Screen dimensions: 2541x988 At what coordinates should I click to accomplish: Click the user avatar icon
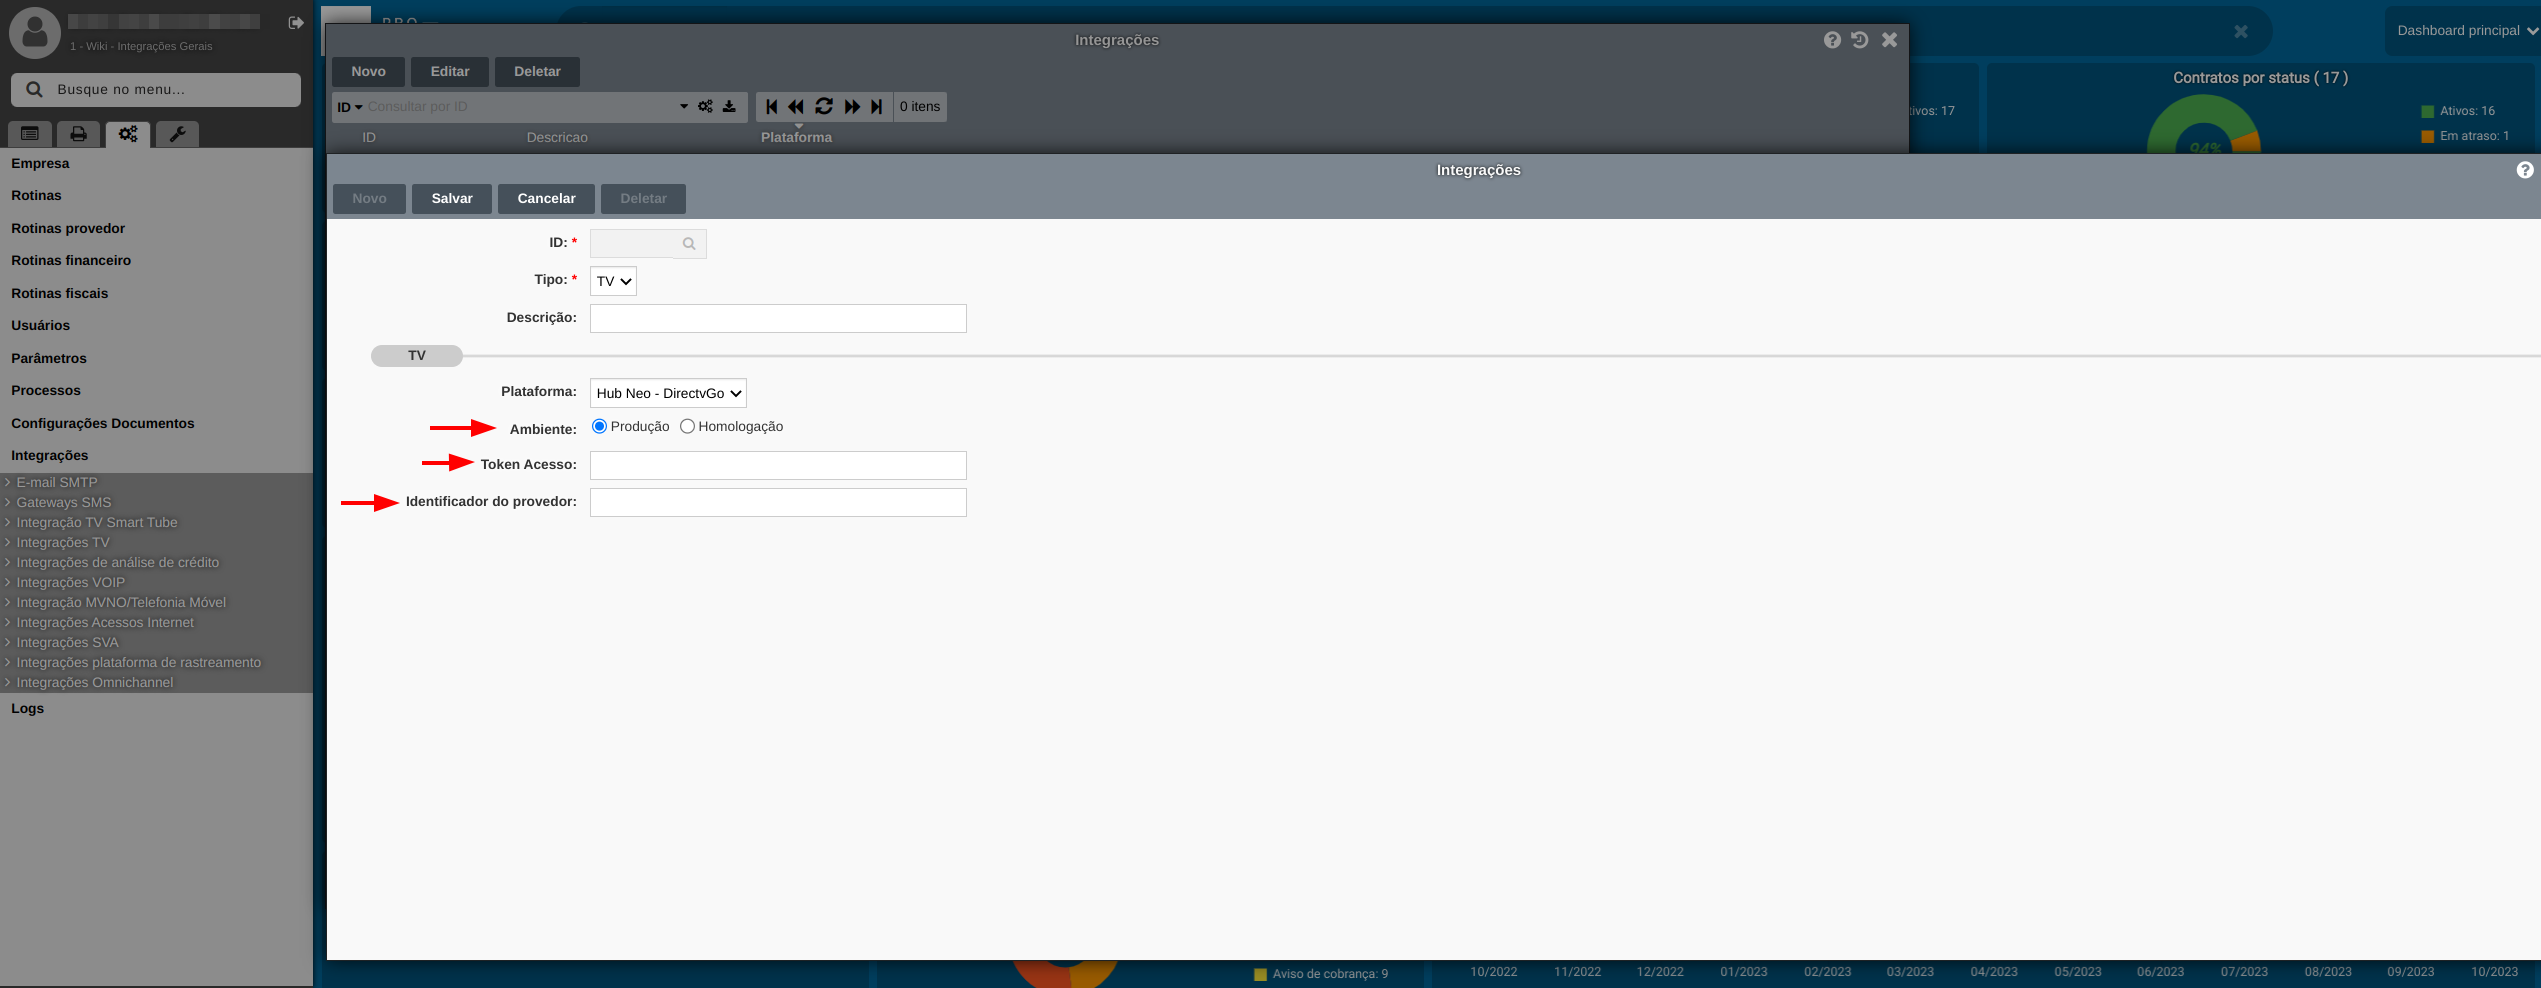(x=35, y=33)
